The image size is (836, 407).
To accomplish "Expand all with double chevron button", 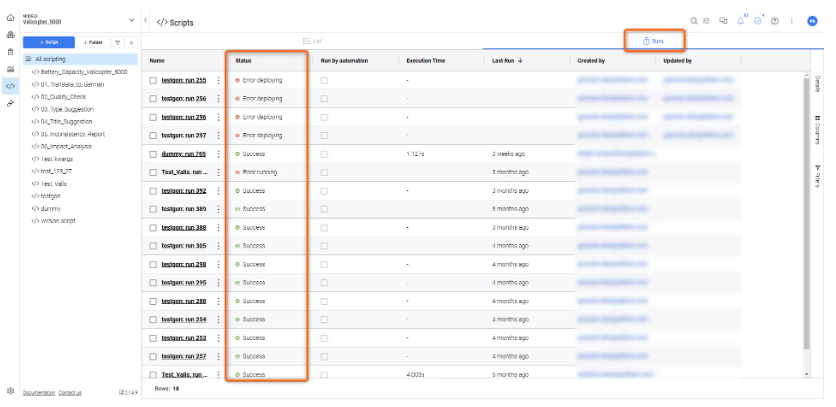I will [x=131, y=42].
